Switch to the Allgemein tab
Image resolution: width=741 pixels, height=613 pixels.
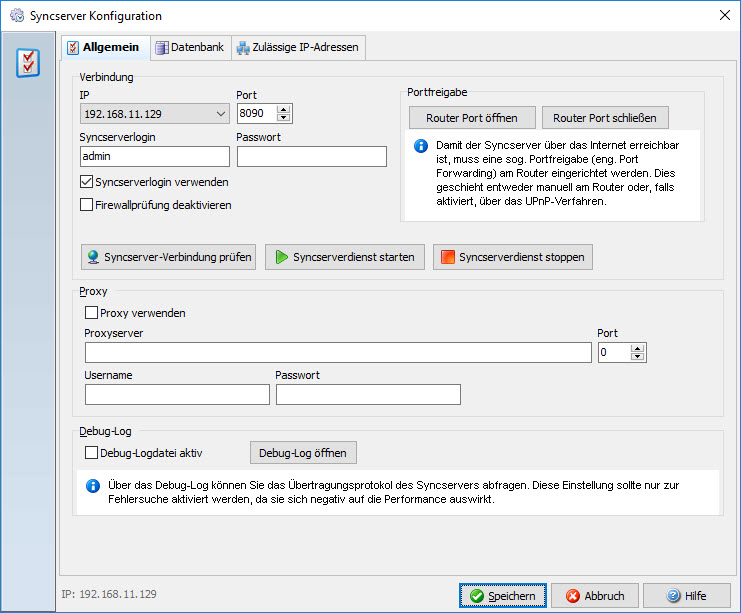pos(105,47)
